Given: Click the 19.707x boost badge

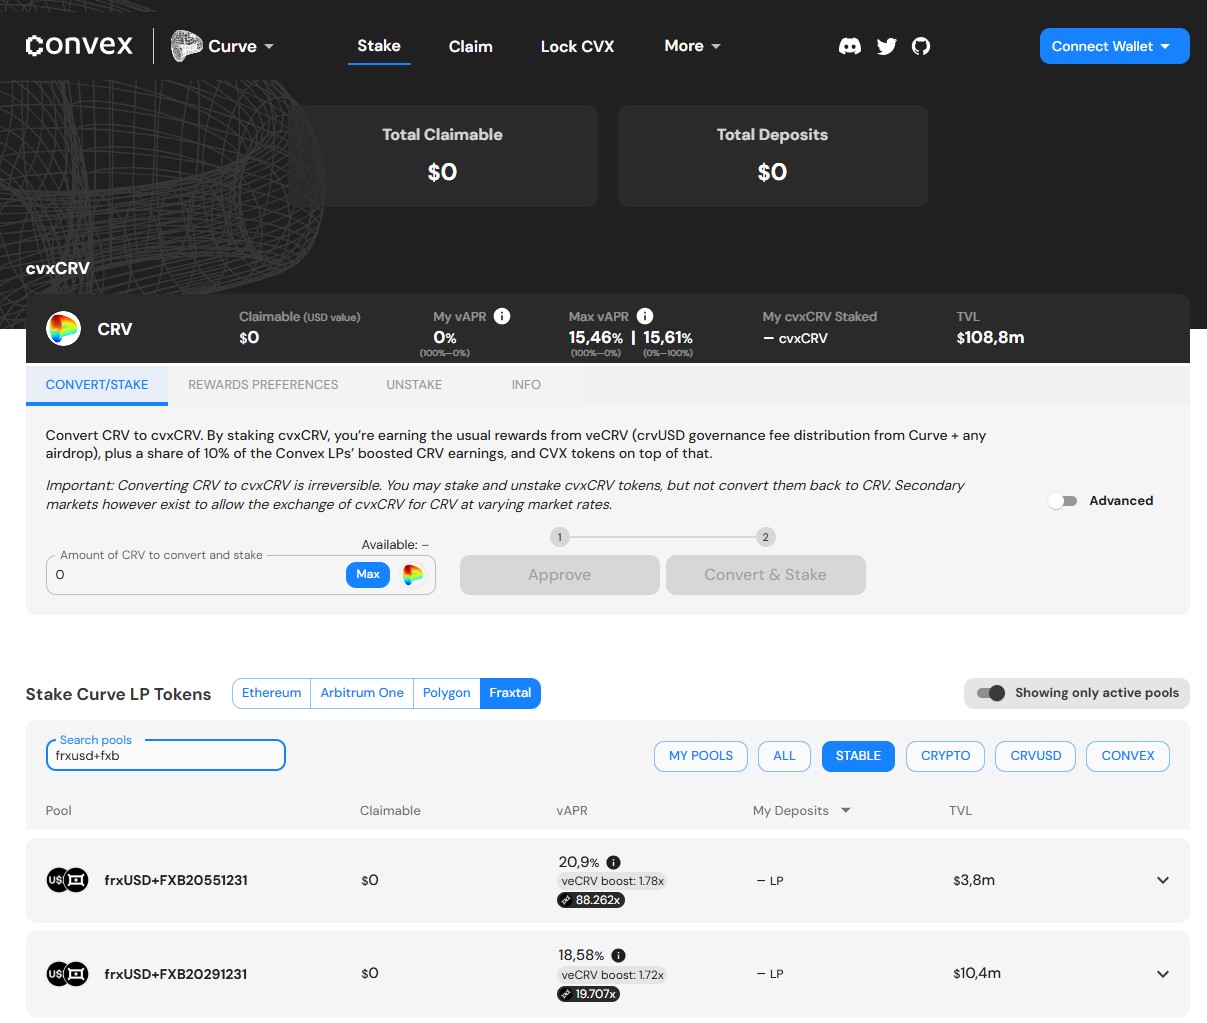Looking at the screenshot, I should pyautogui.click(x=589, y=994).
